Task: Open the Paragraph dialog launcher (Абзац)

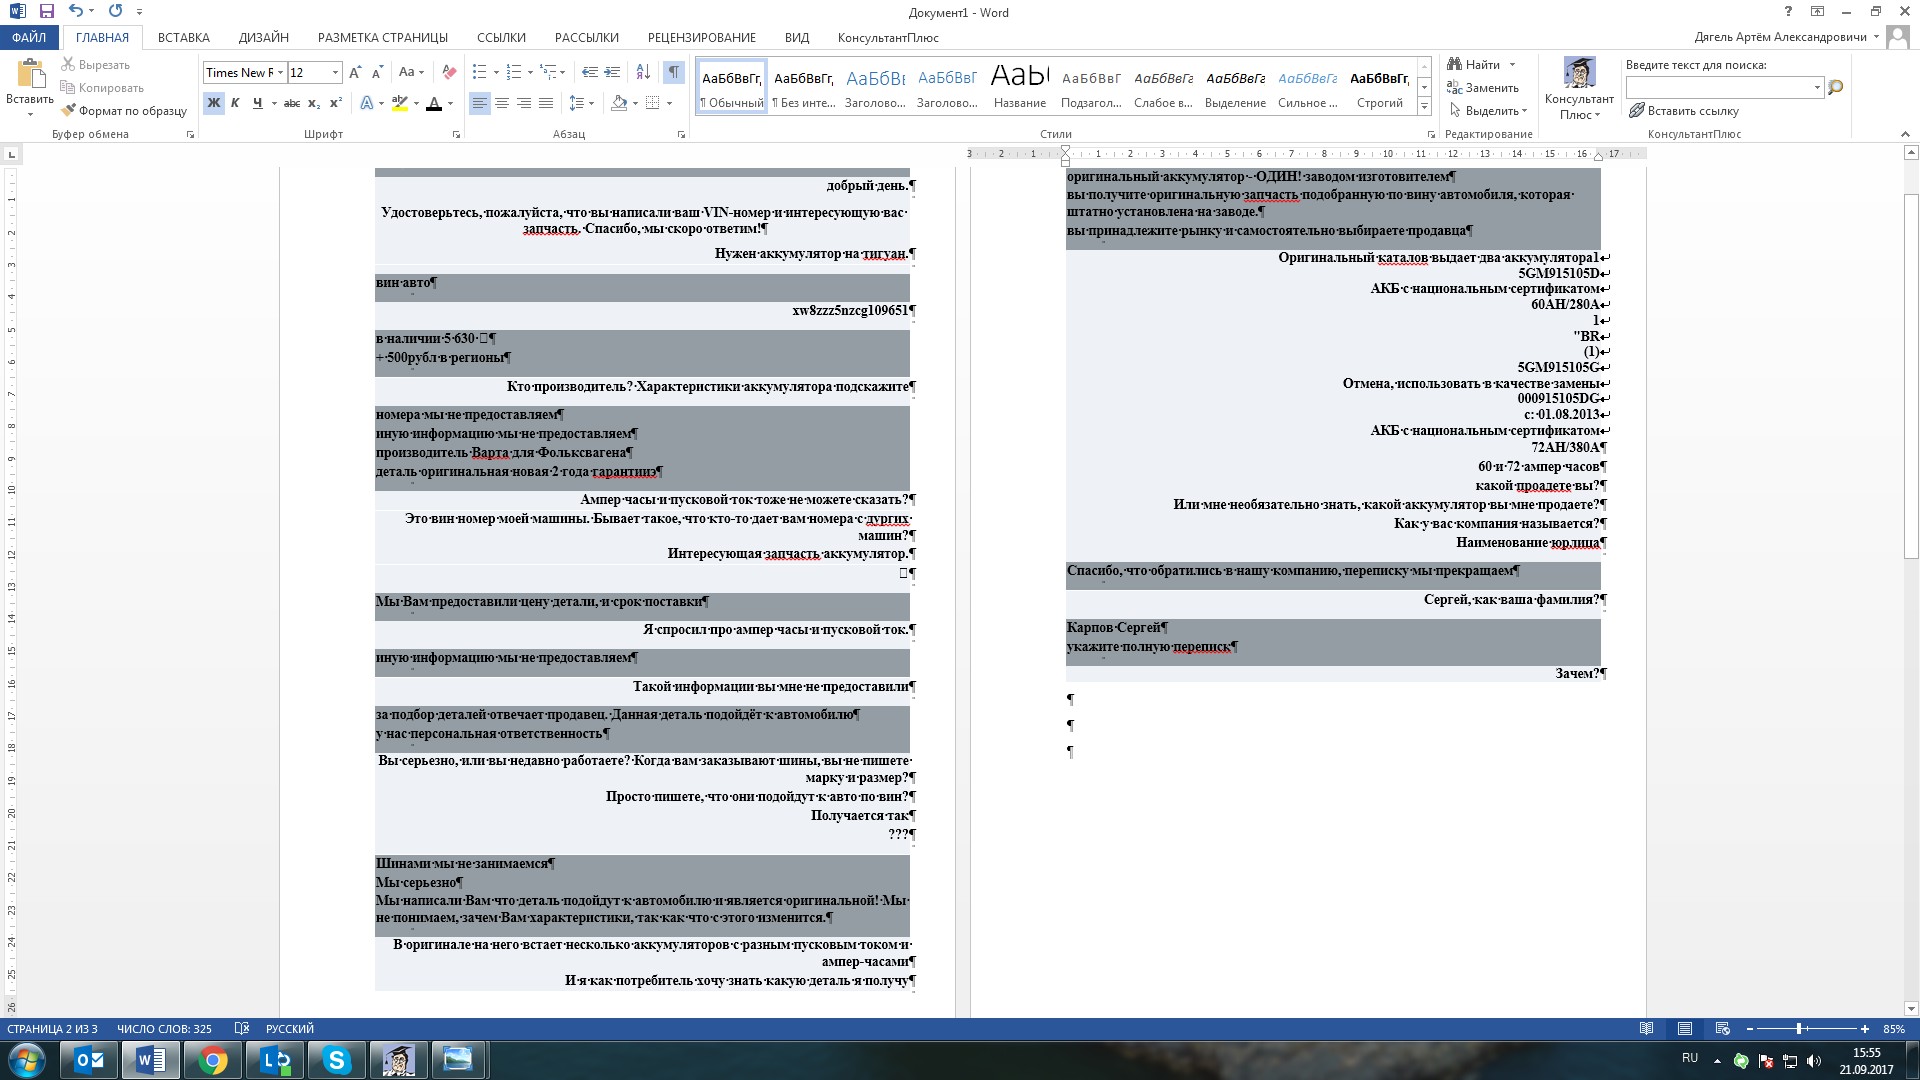Action: [681, 134]
